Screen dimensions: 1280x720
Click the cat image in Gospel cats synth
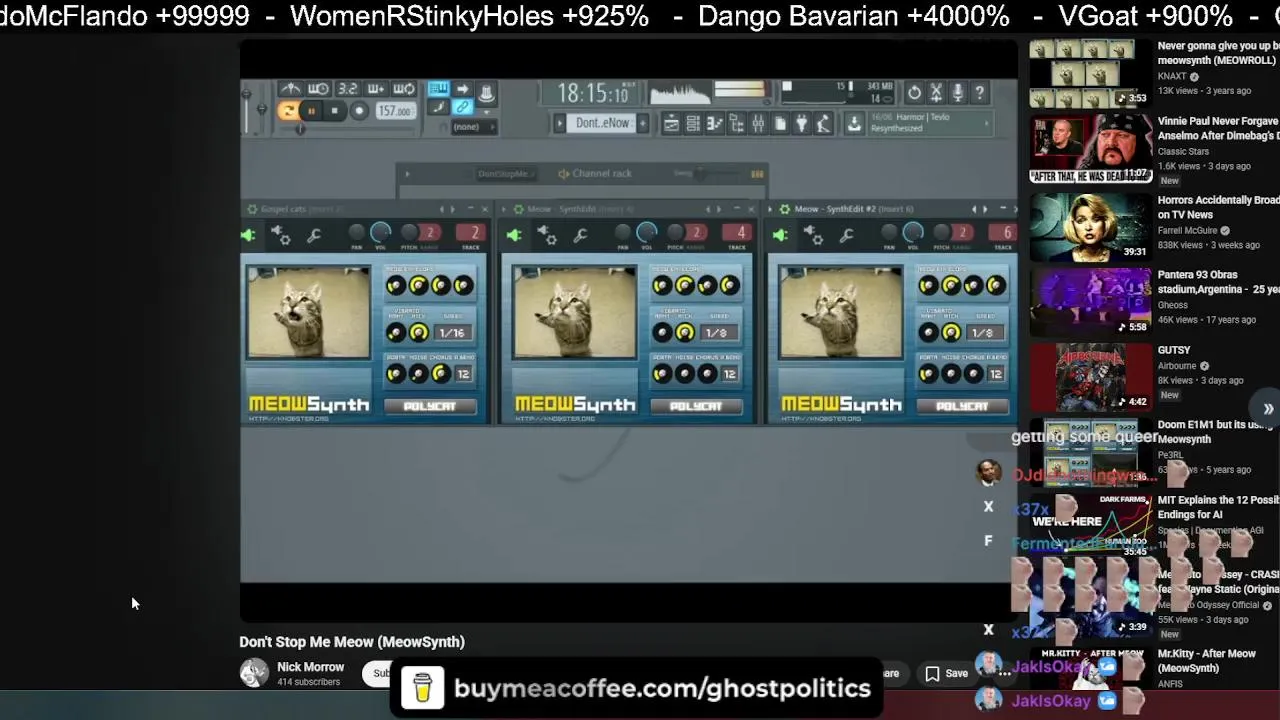click(x=308, y=312)
